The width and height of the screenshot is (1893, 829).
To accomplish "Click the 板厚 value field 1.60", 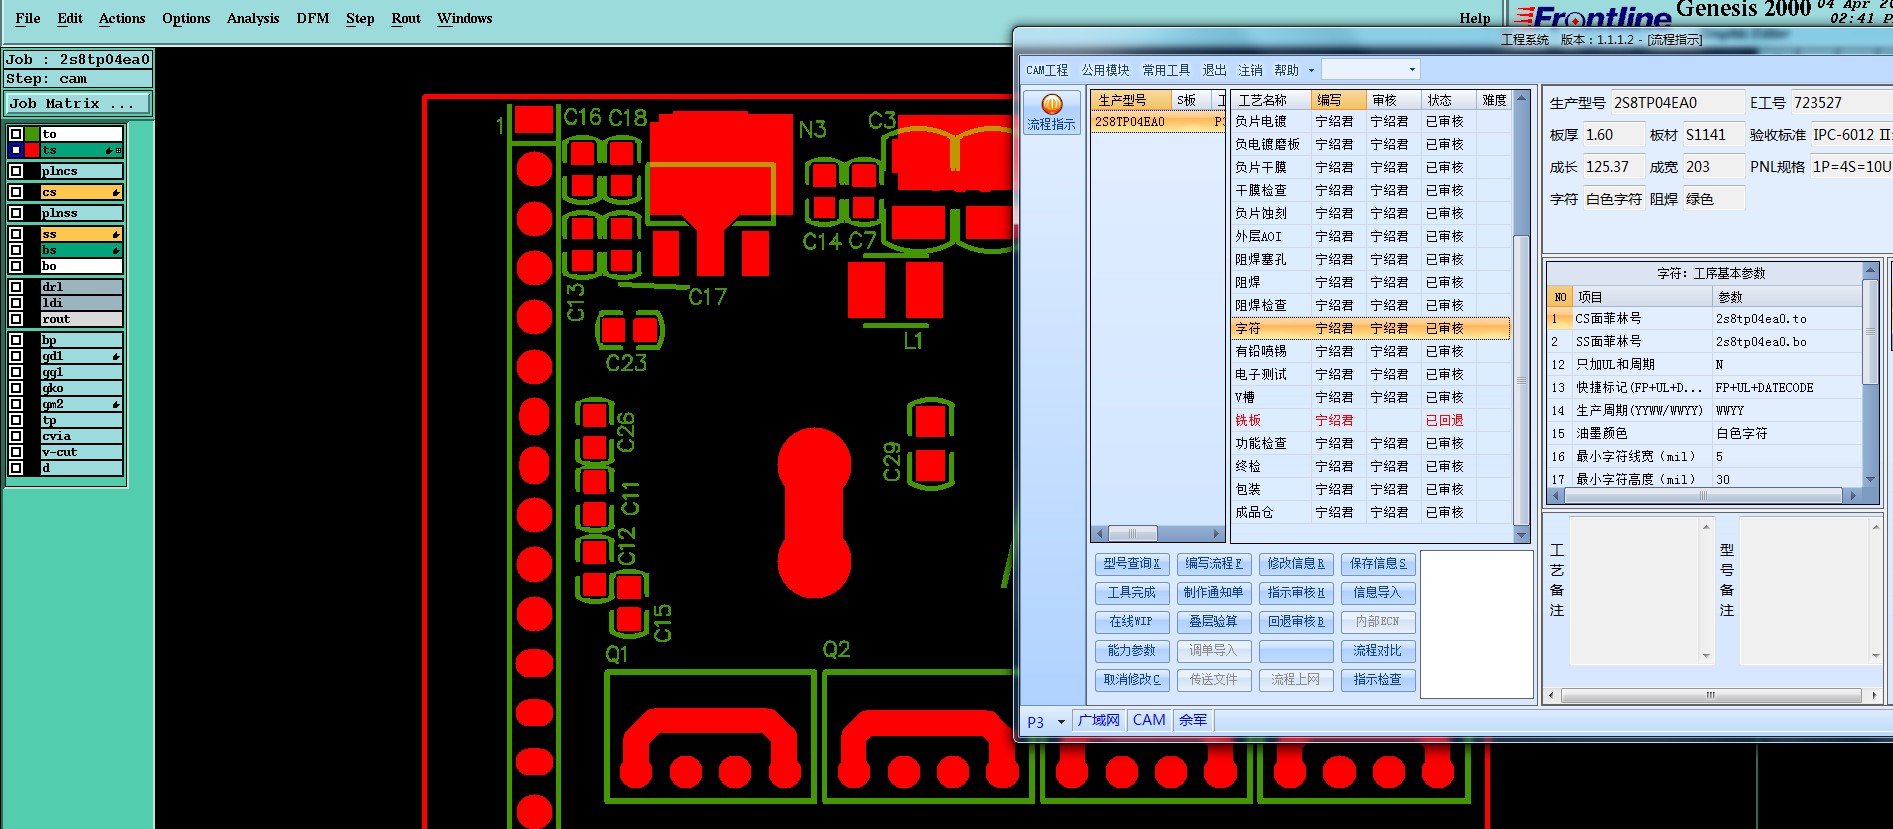I will pos(1612,135).
